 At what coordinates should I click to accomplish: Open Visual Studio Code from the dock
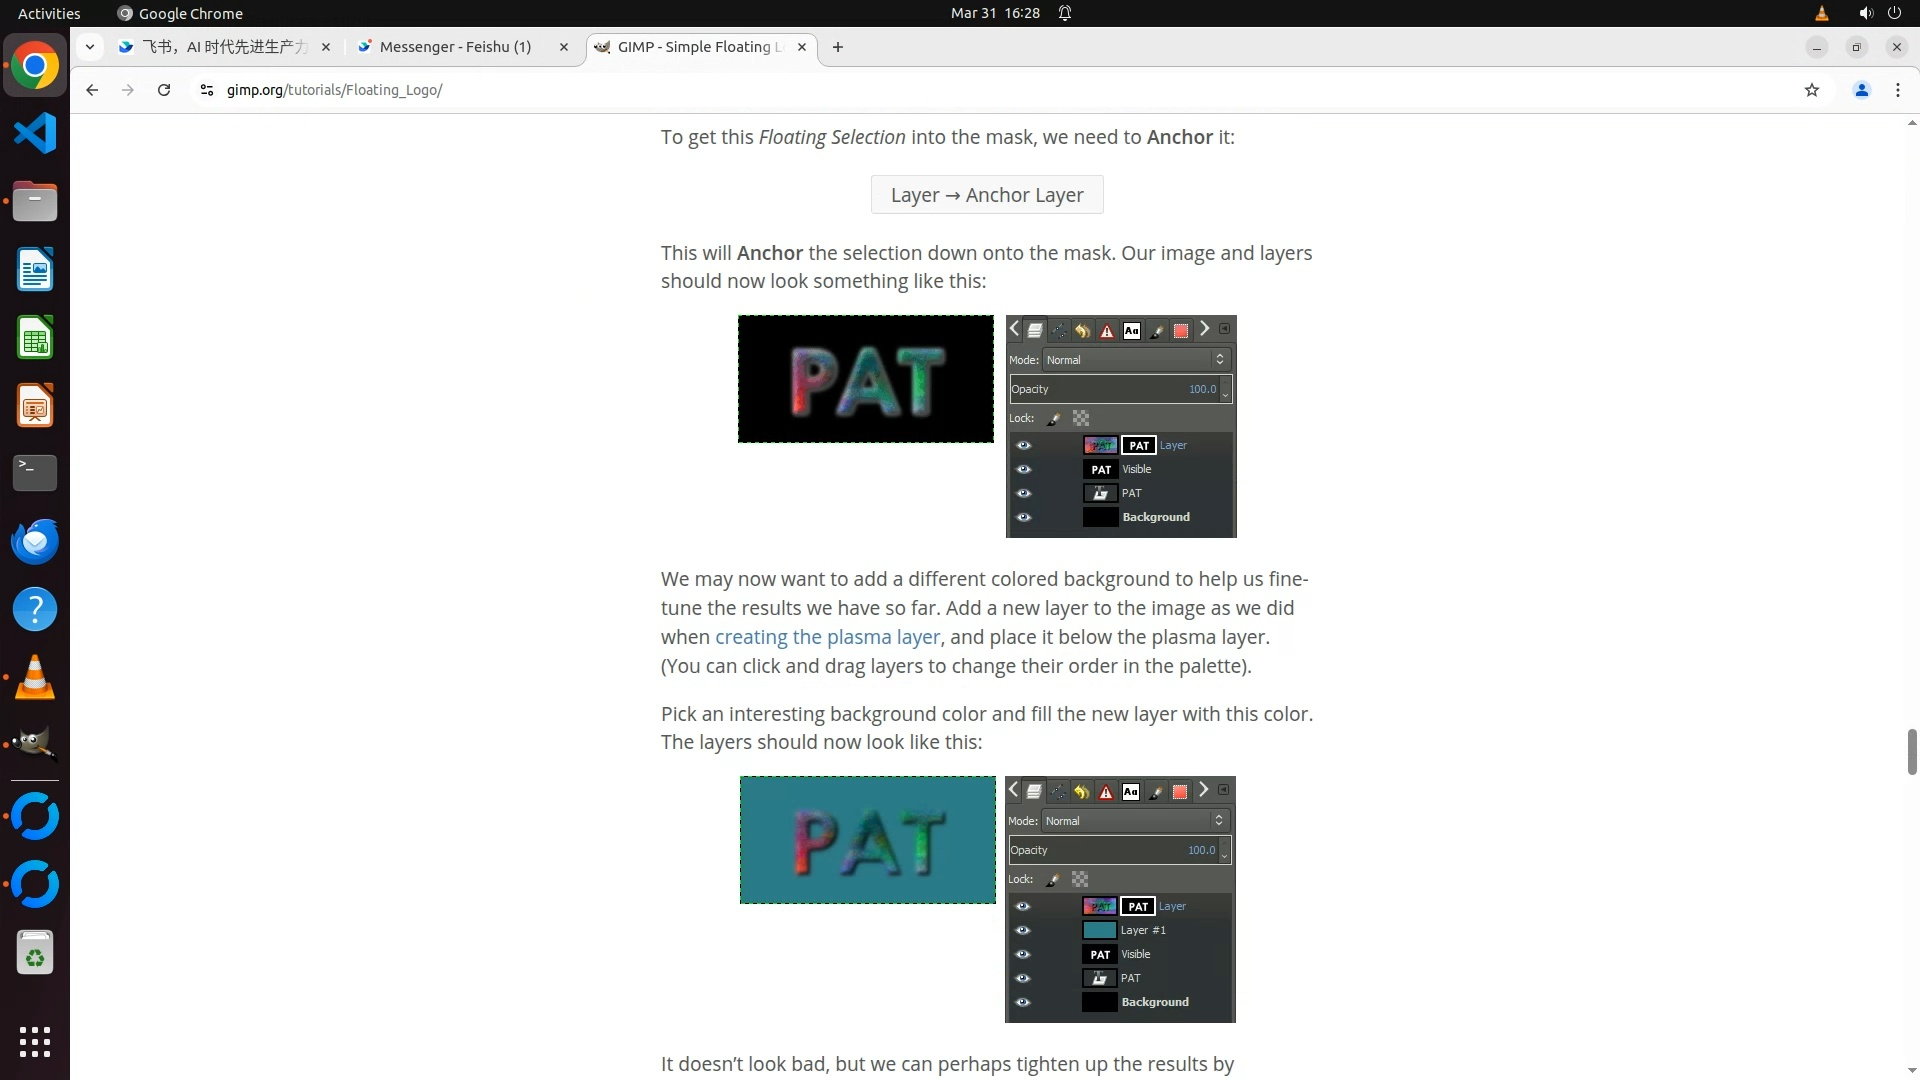(x=35, y=133)
